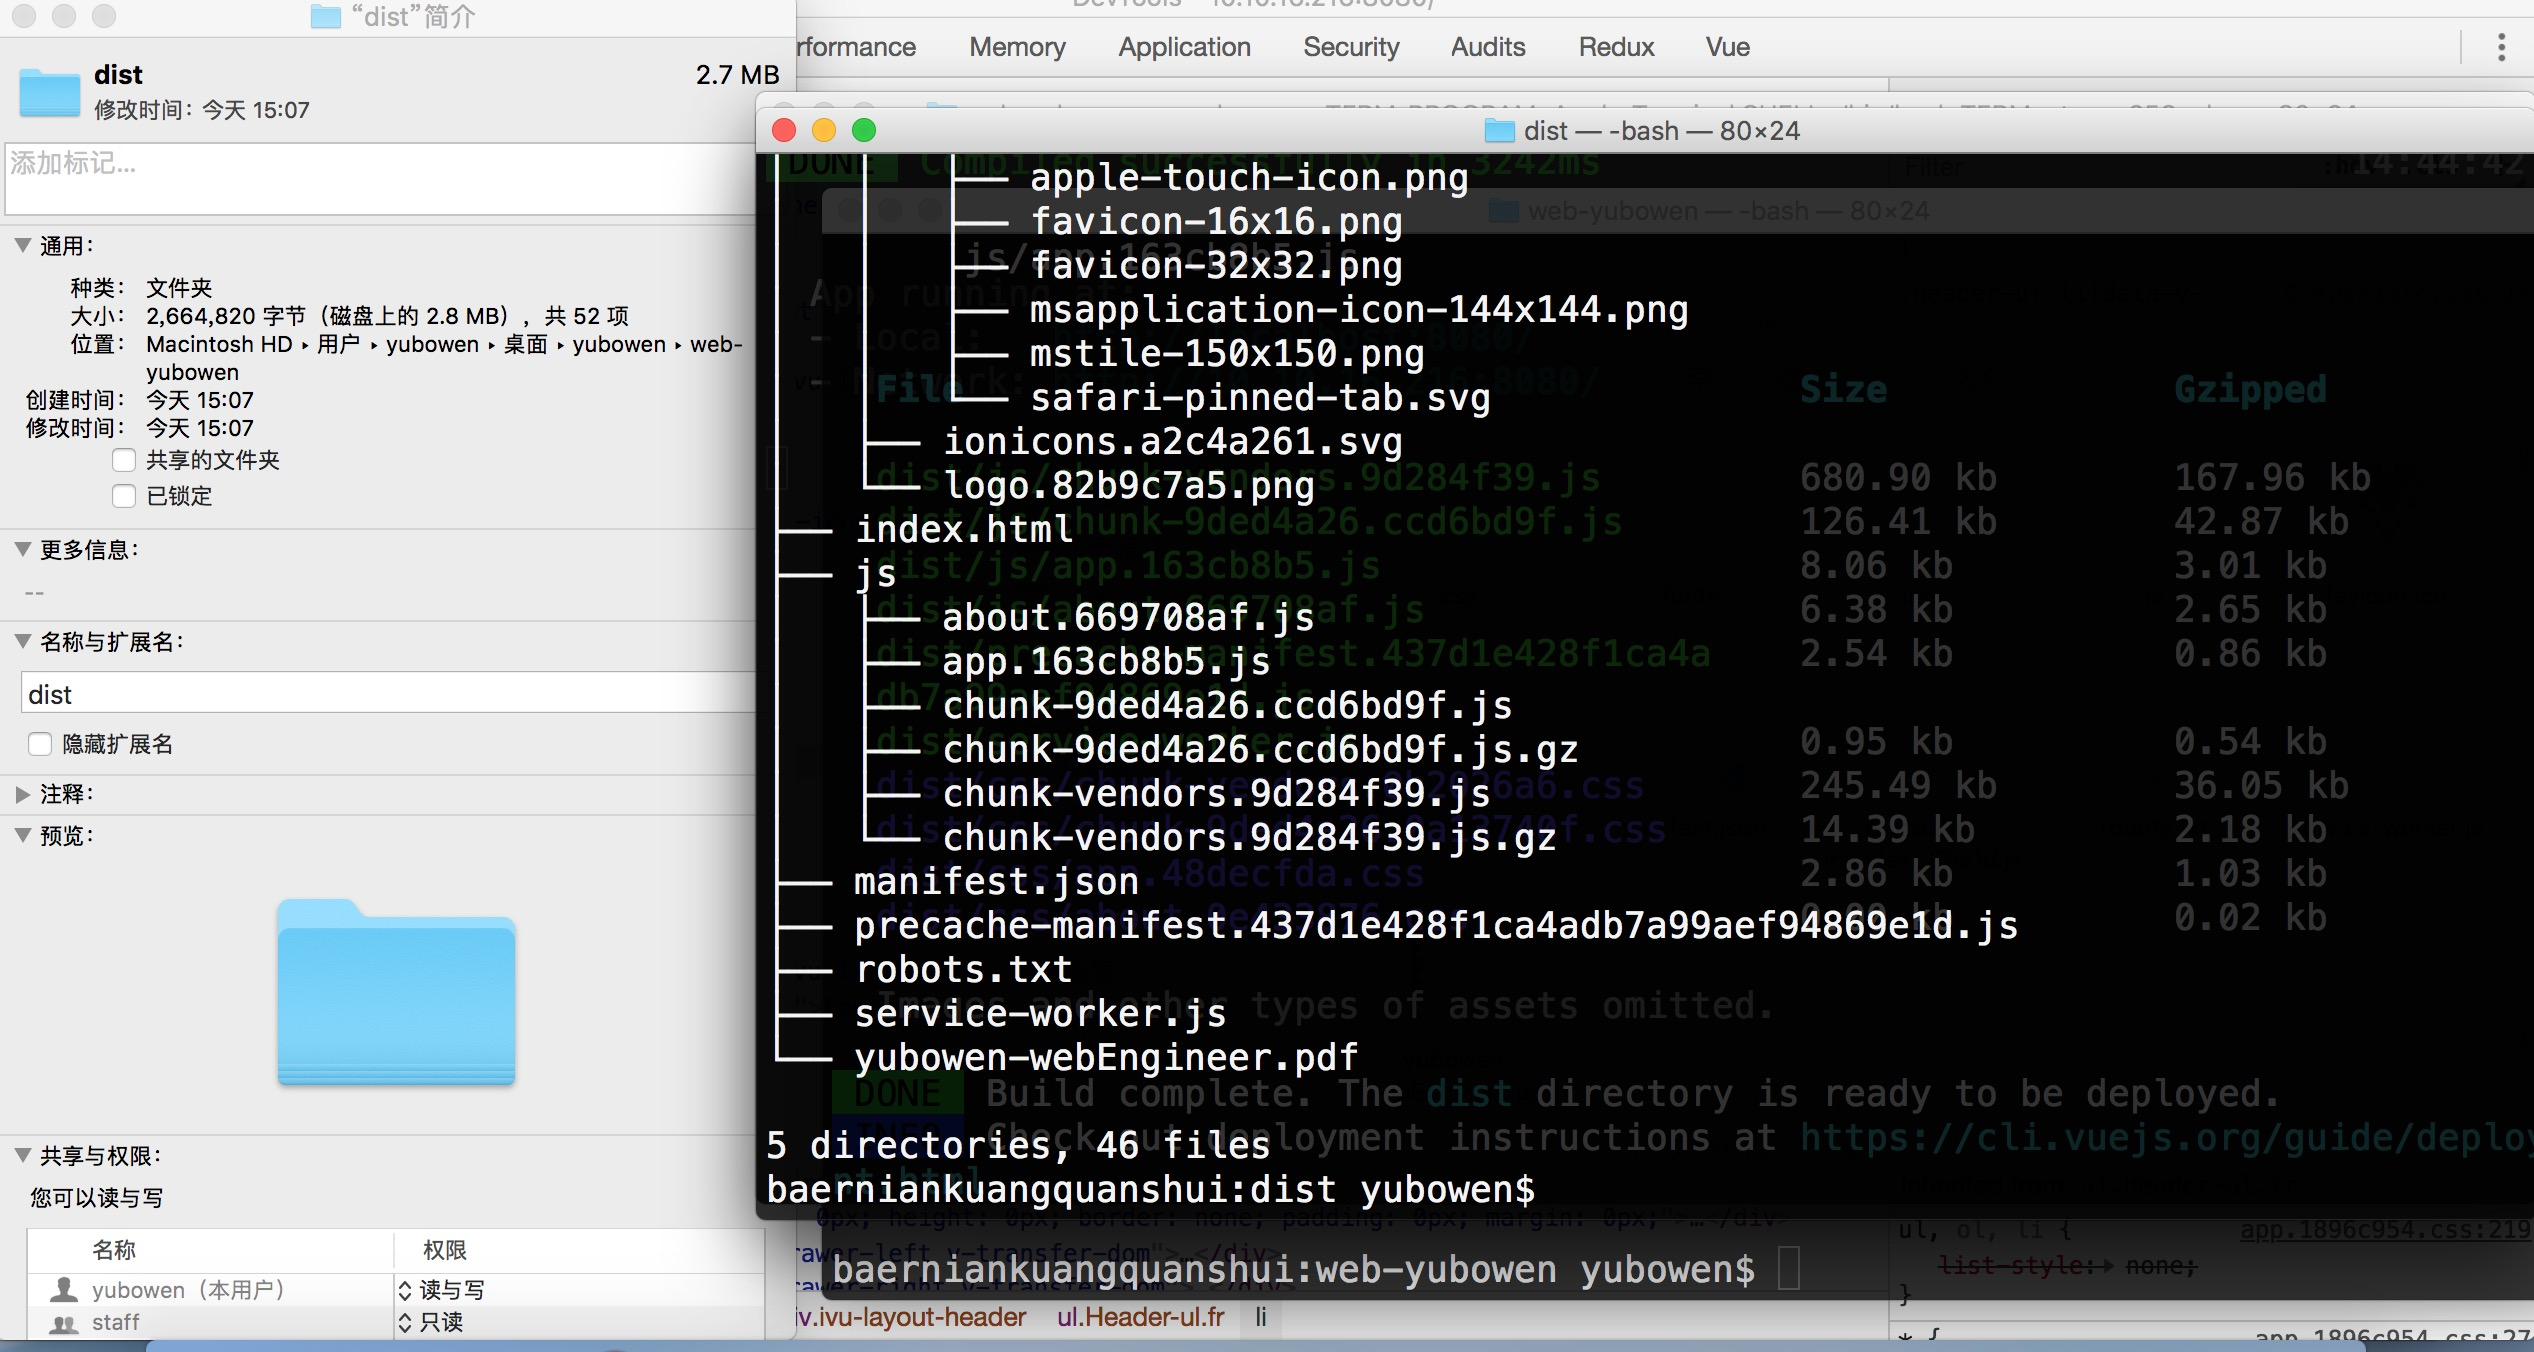Expand the Comments section triangle
The width and height of the screenshot is (2534, 1352).
point(23,794)
